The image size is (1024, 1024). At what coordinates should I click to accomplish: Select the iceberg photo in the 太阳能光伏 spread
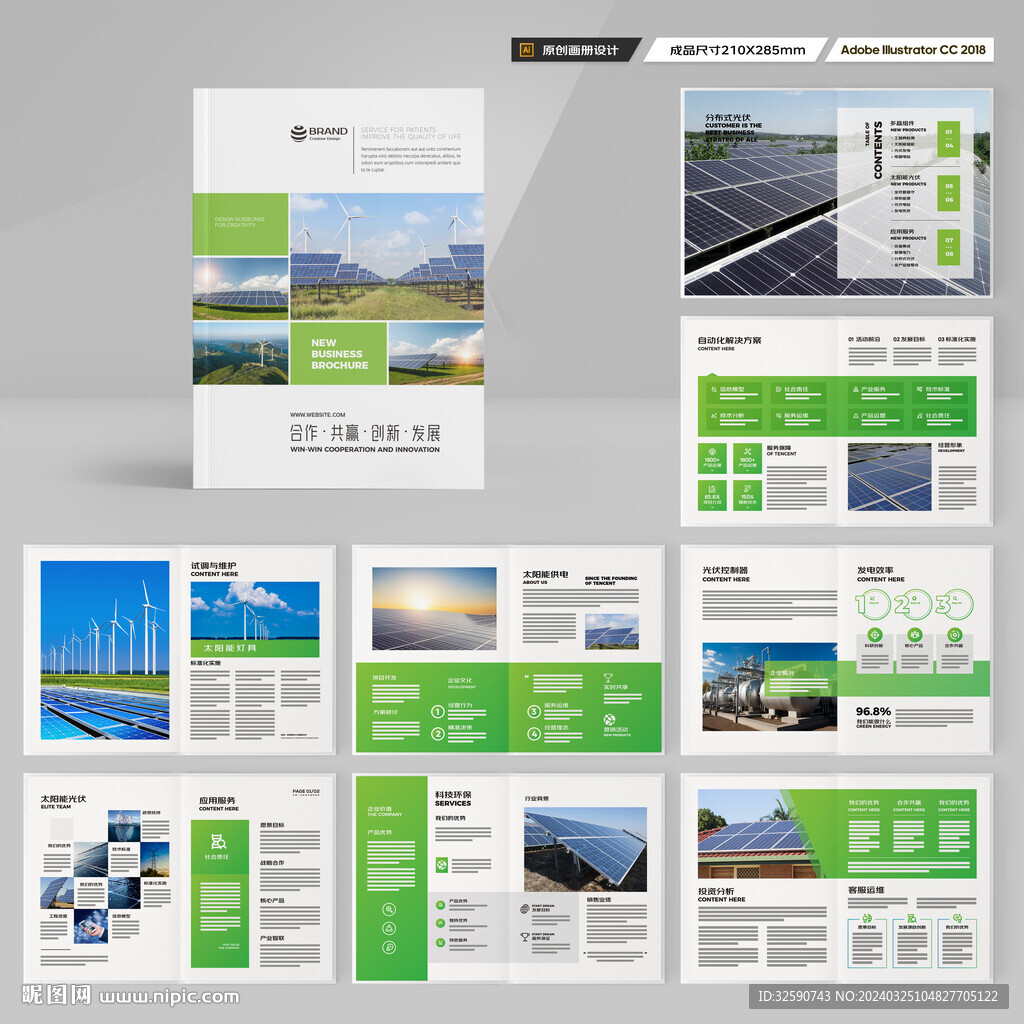124,826
